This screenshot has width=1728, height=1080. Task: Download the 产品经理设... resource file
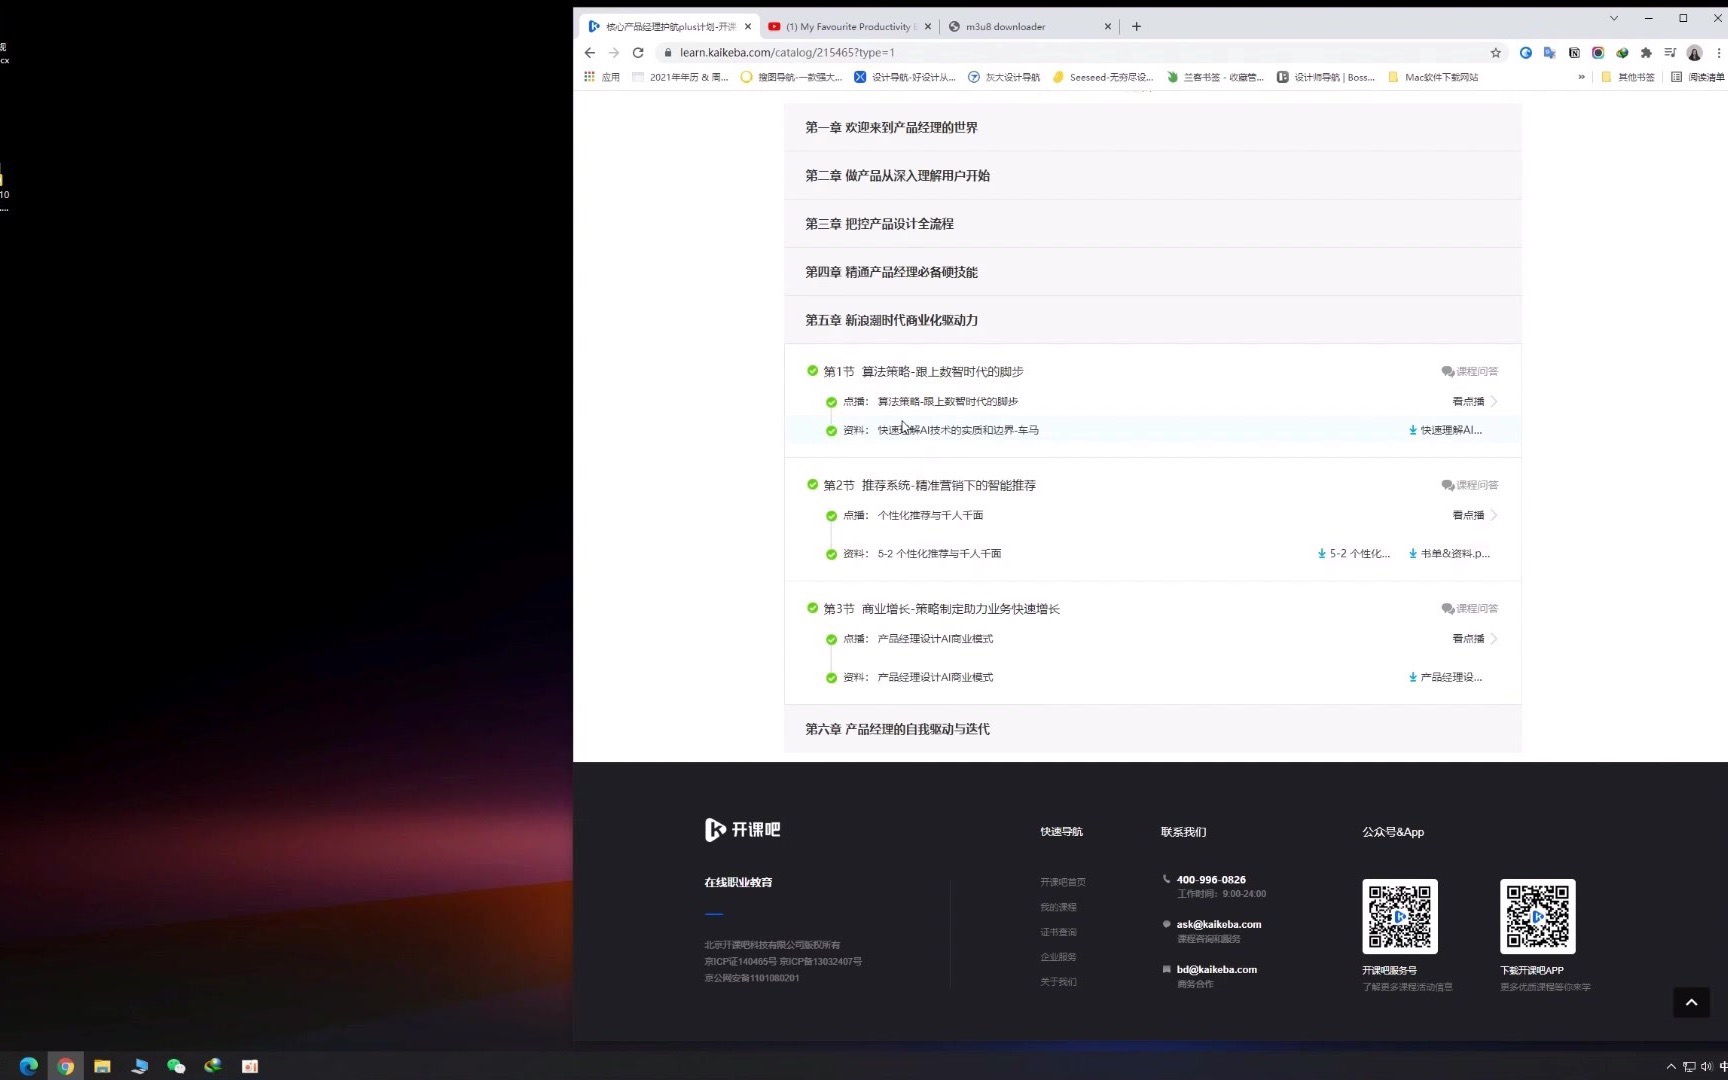pyautogui.click(x=1445, y=677)
